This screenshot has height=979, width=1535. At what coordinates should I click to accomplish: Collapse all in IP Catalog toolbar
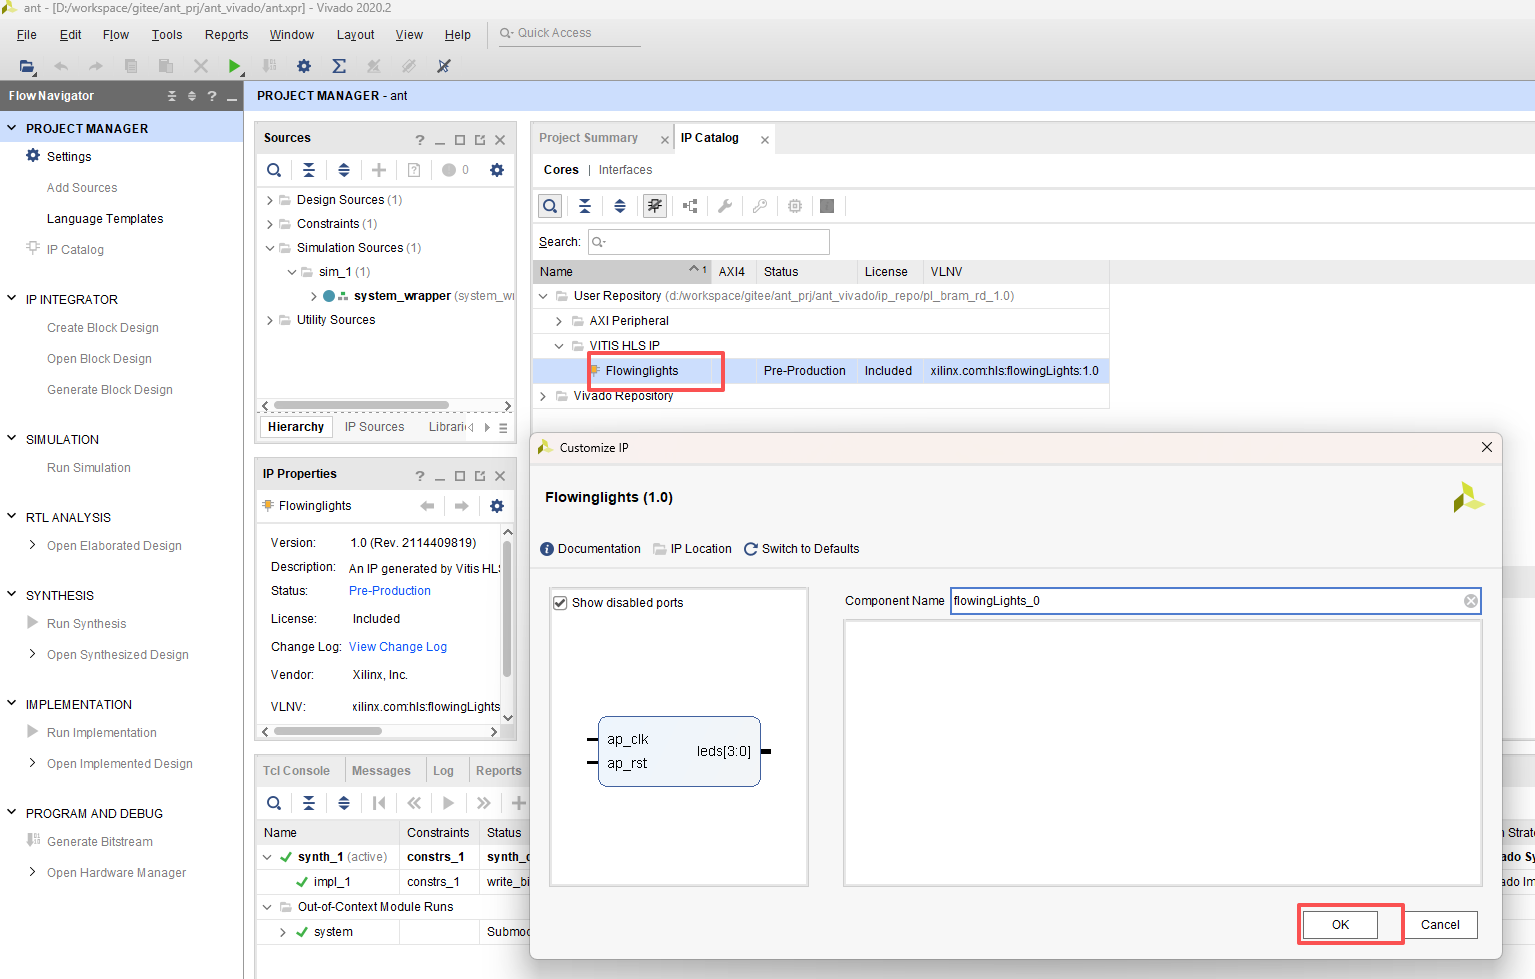[585, 206]
